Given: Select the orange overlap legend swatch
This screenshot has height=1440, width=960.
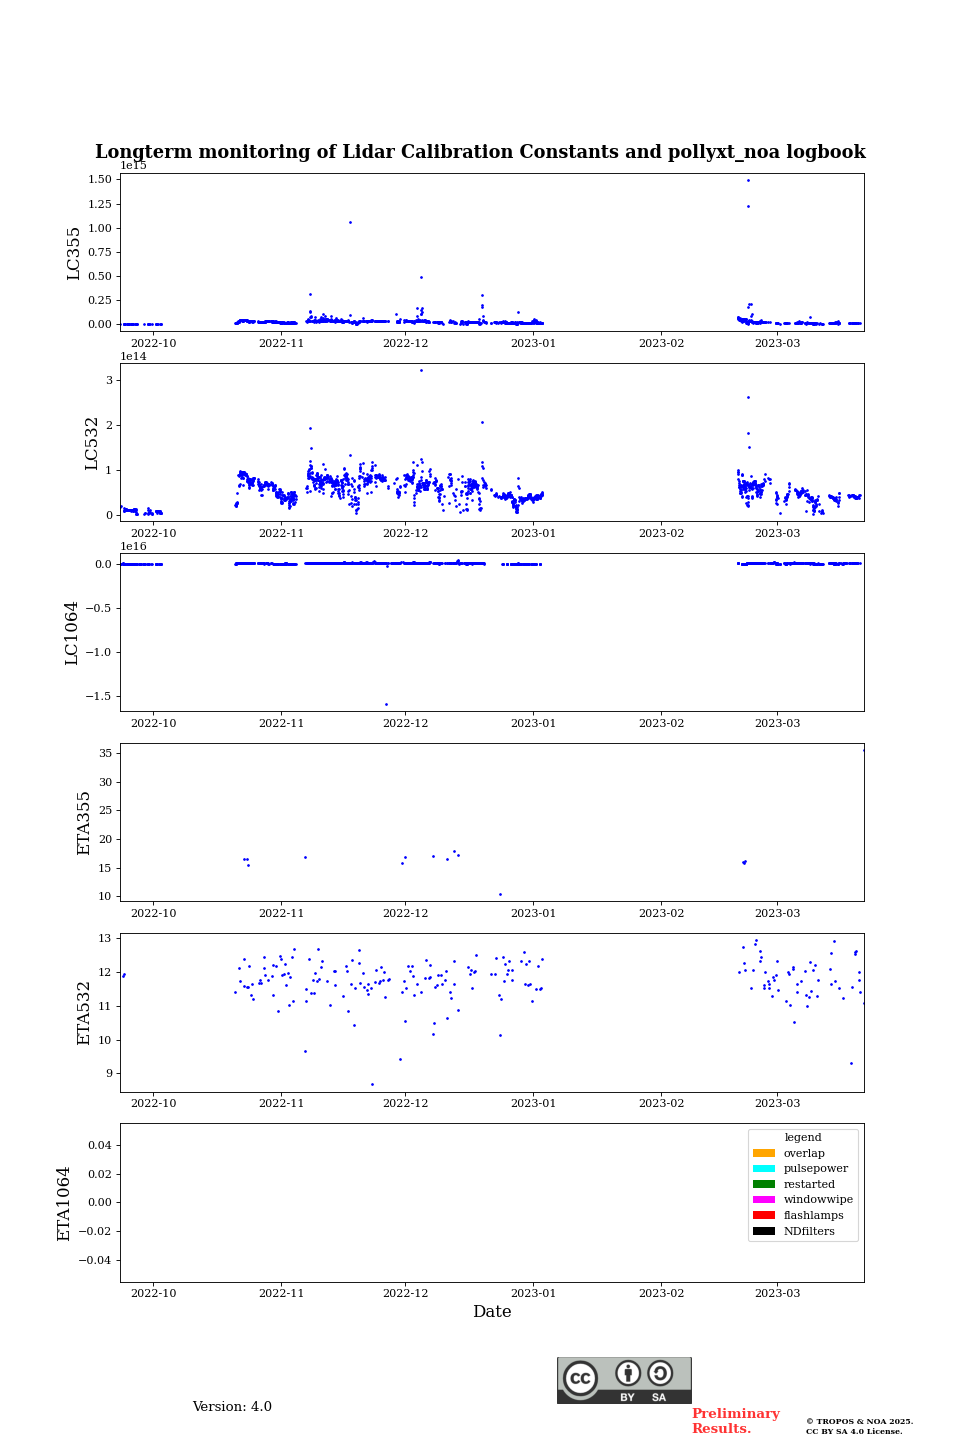Looking at the screenshot, I should click(x=763, y=1153).
